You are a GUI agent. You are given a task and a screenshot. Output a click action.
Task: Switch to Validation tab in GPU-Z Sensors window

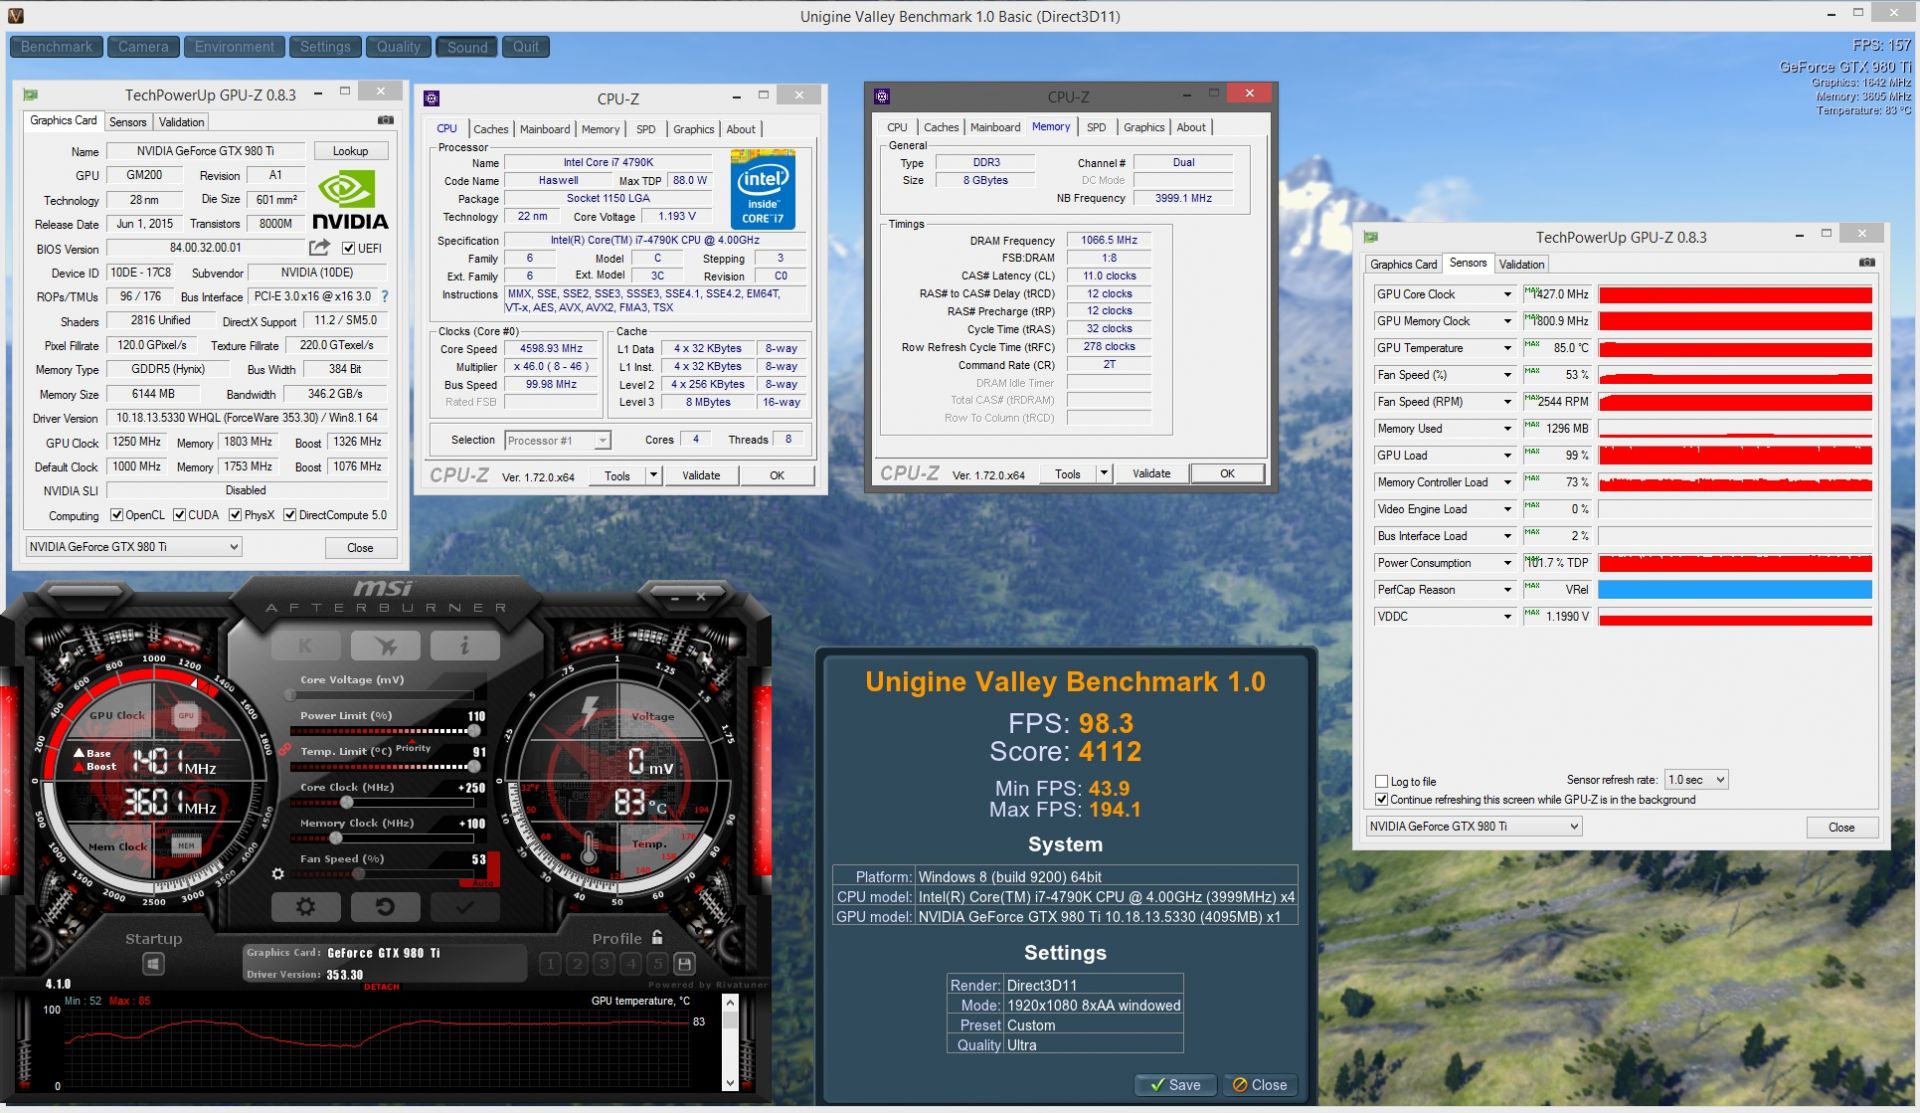tap(1521, 264)
